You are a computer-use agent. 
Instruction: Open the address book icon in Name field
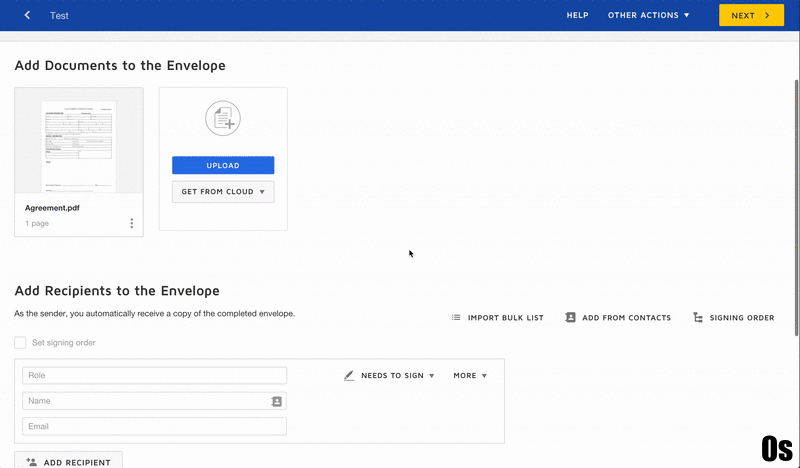(x=277, y=401)
